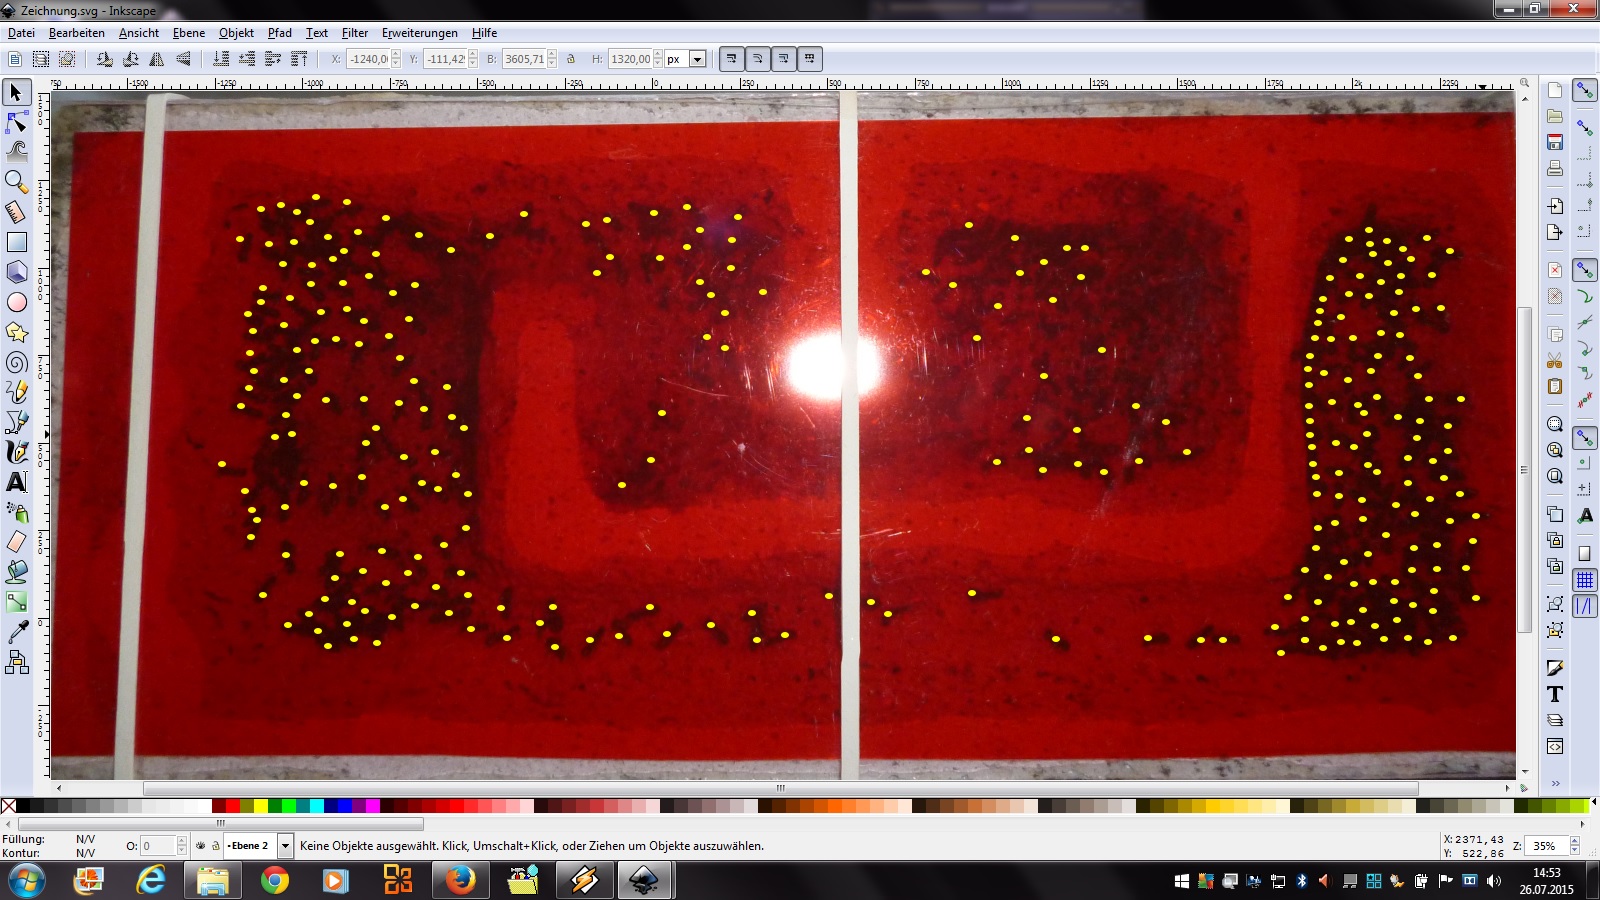Open the px unit dropdown
The width and height of the screenshot is (1600, 900).
698,59
